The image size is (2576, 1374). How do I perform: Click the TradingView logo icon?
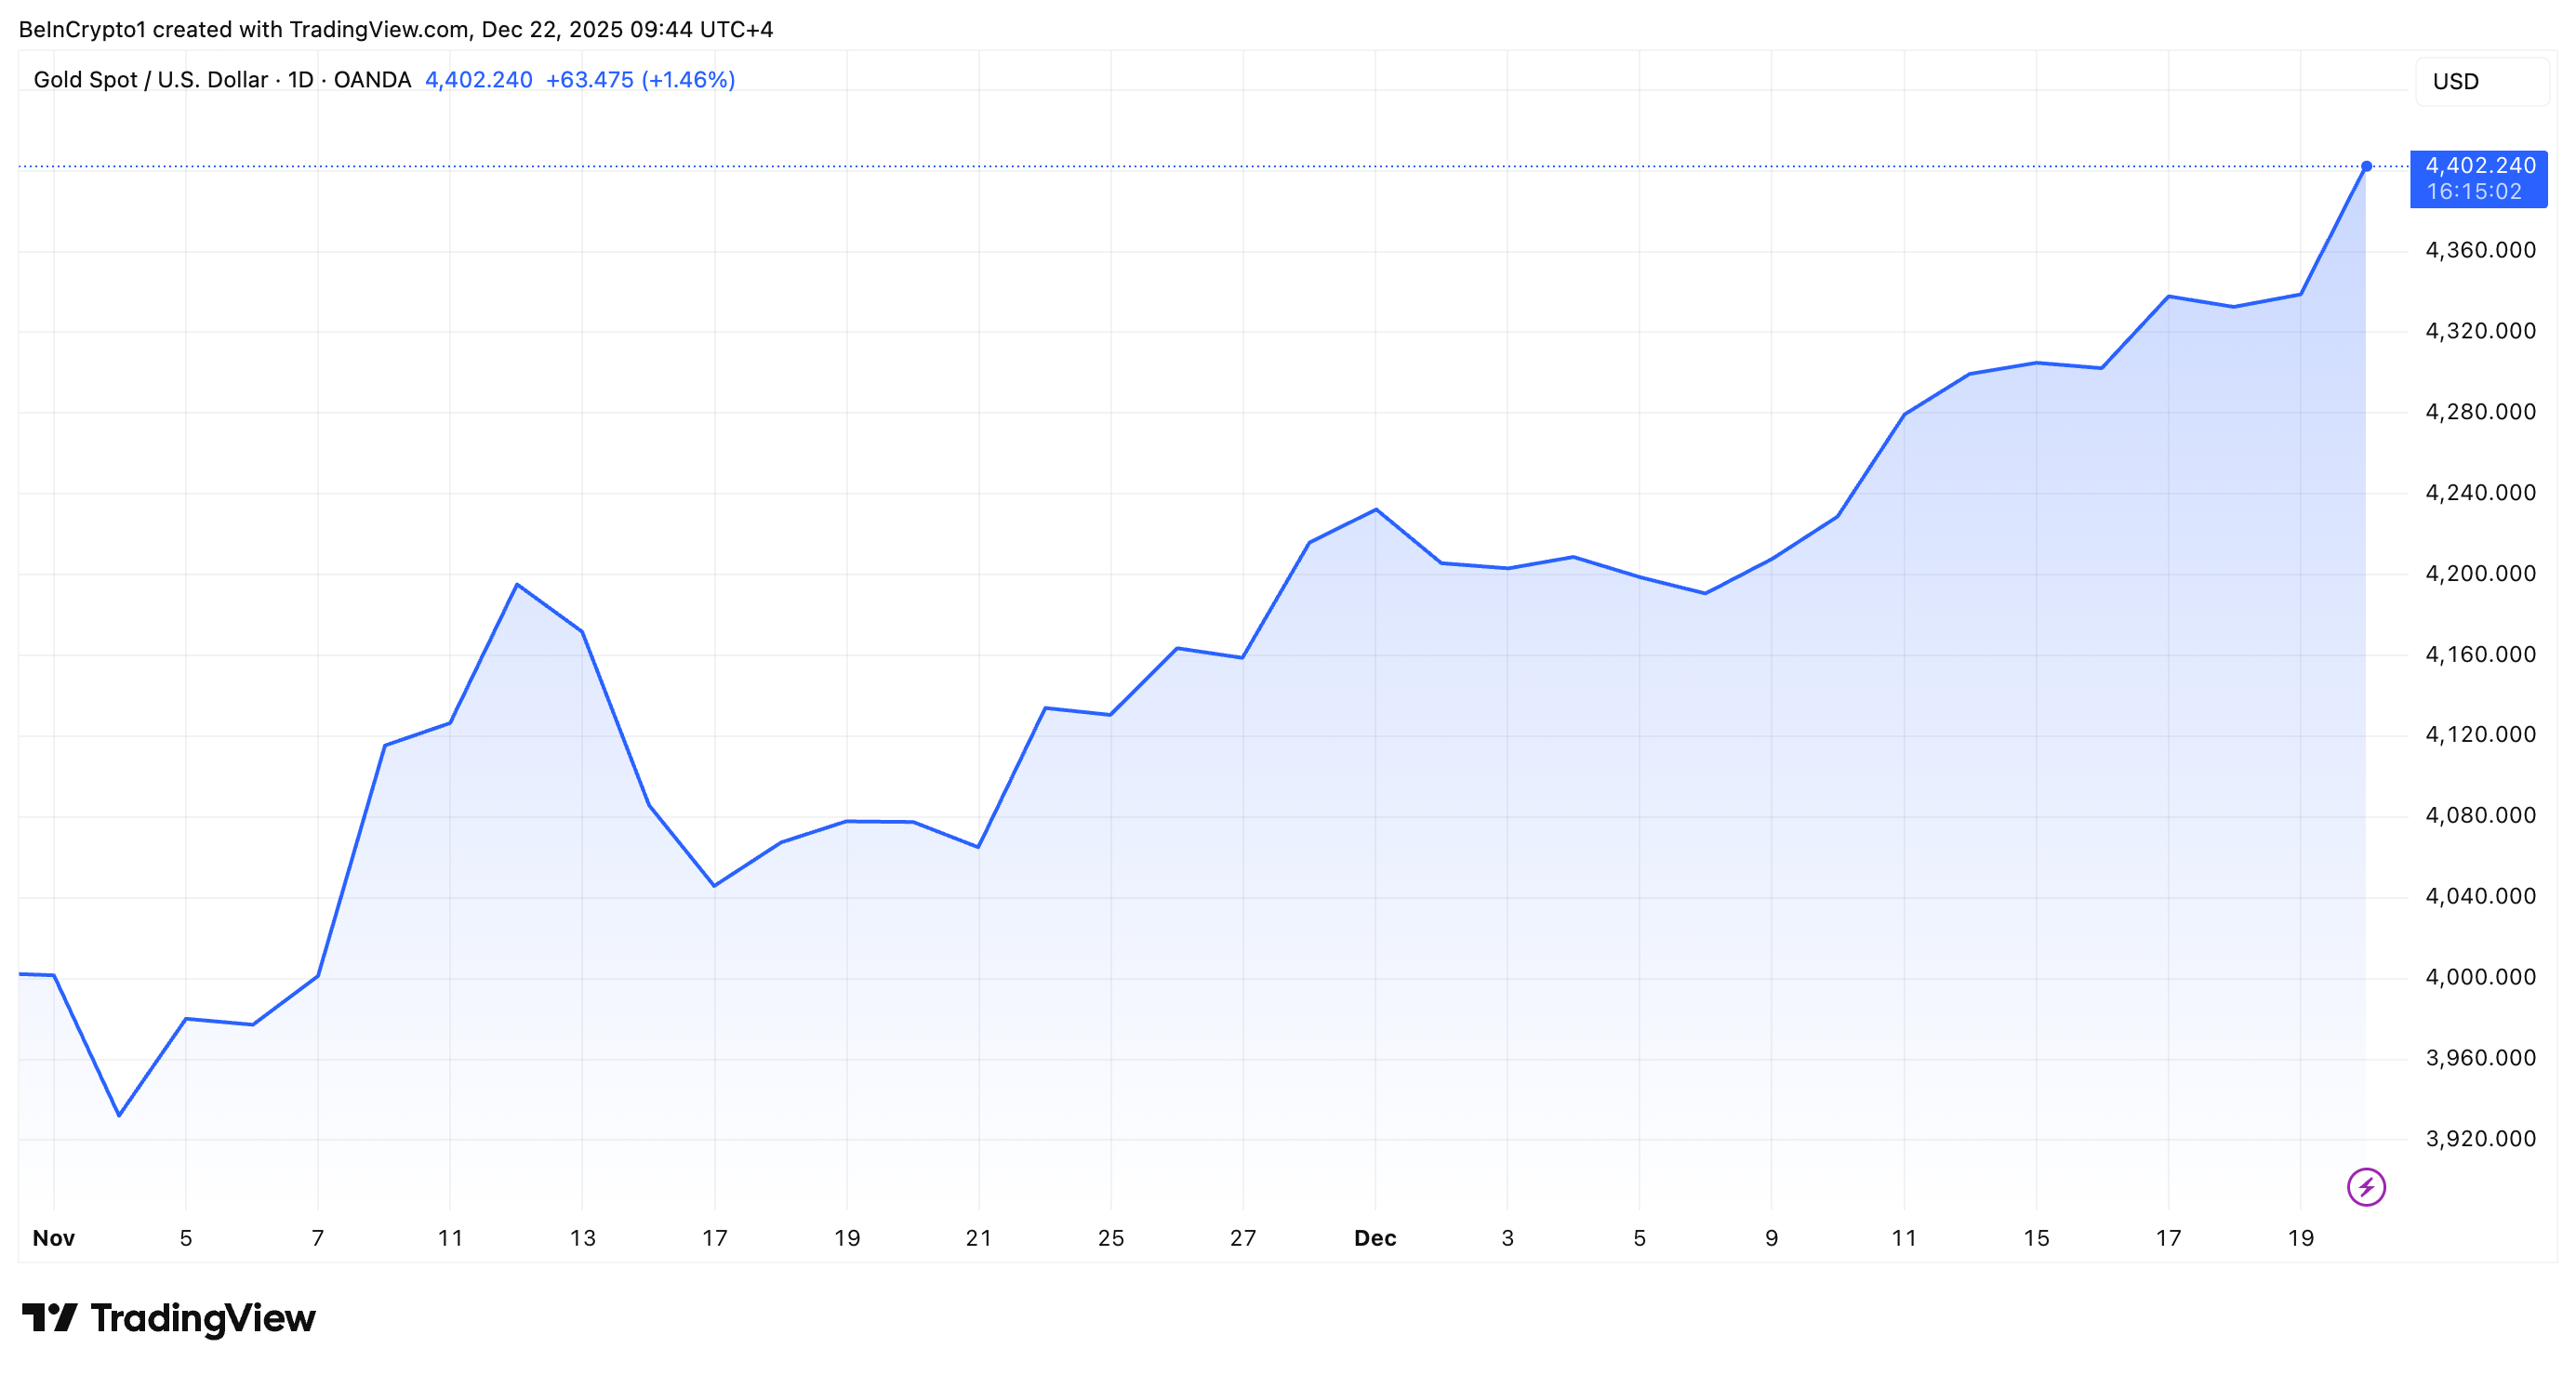(49, 1317)
